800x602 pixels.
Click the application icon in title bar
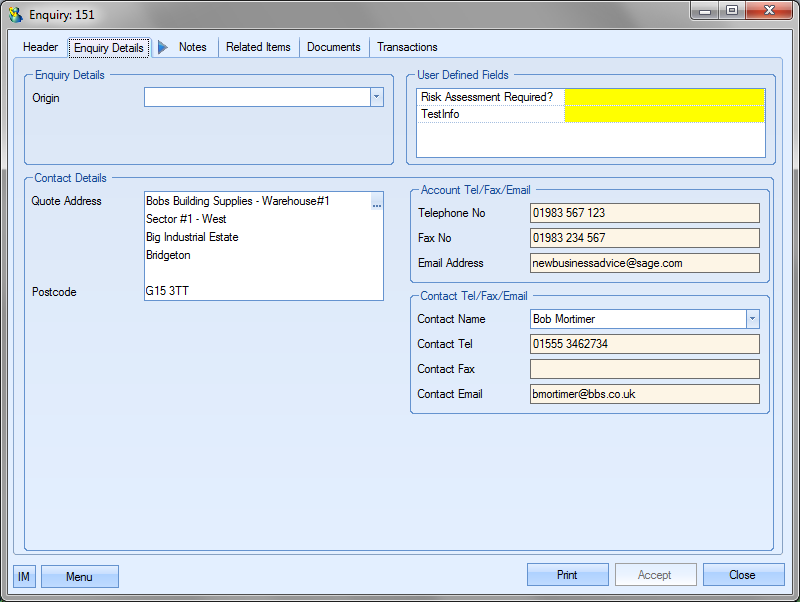(x=15, y=13)
